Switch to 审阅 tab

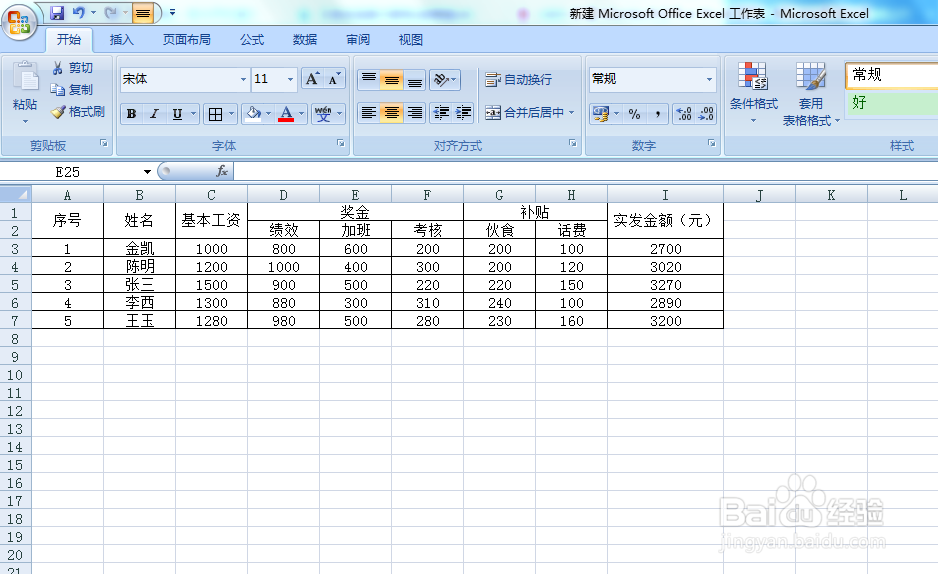tap(358, 39)
